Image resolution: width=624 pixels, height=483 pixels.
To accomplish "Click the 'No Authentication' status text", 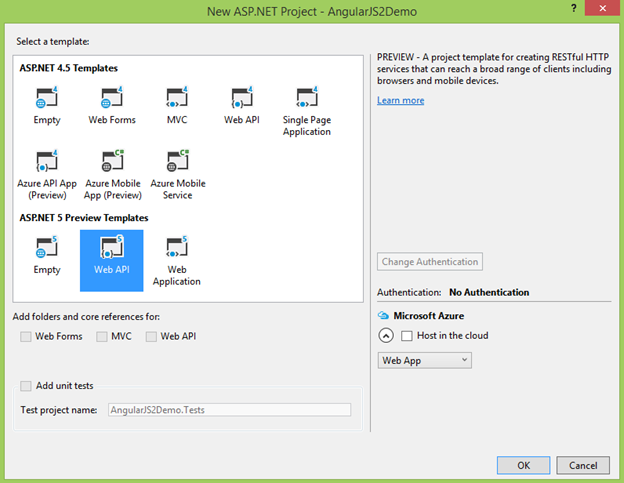I will [x=489, y=292].
